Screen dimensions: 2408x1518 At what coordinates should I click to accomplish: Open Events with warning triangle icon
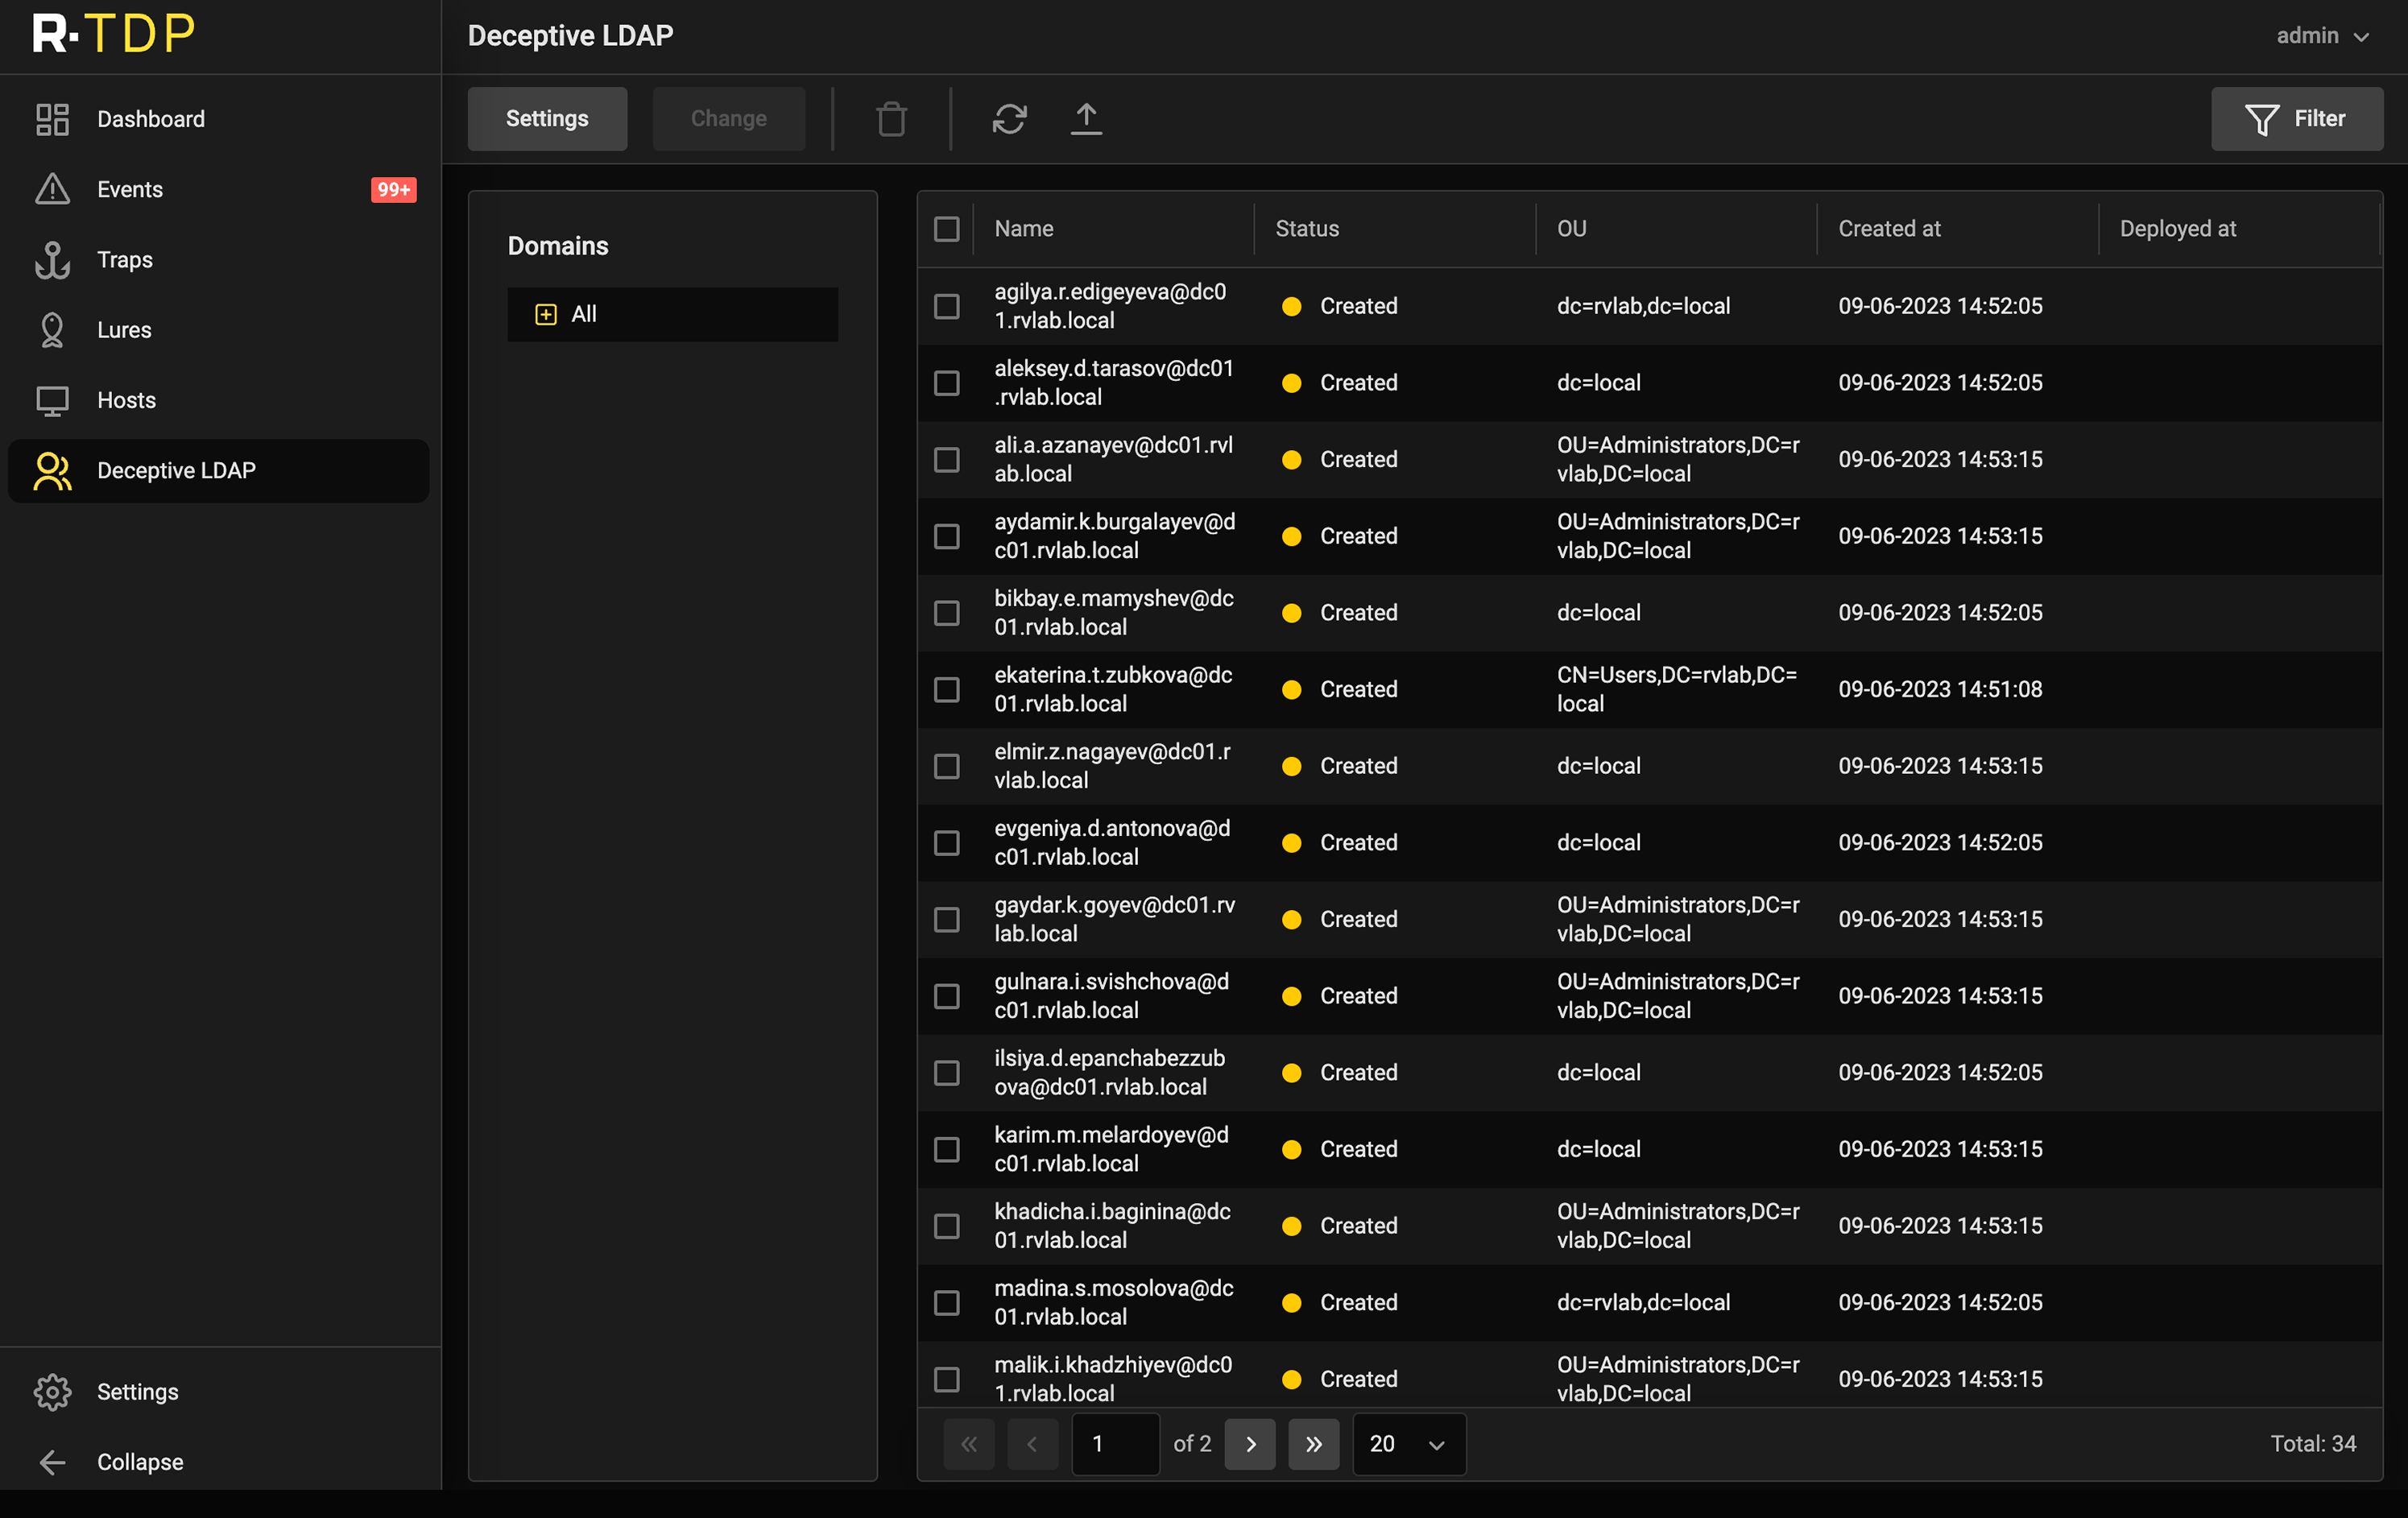coord(52,189)
